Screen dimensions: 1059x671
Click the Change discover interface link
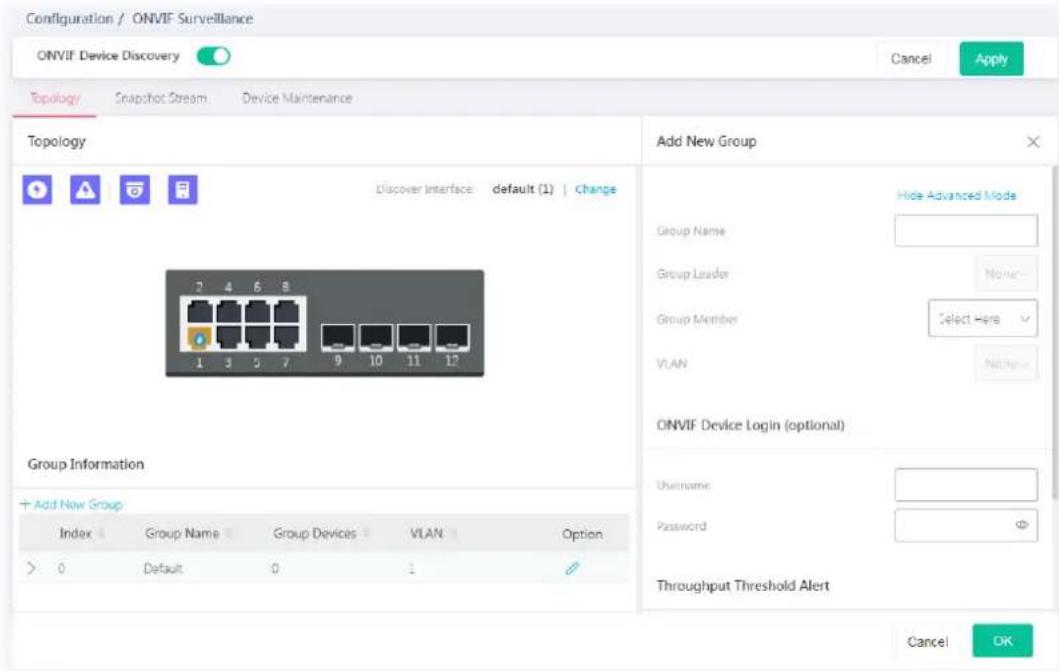(595, 189)
